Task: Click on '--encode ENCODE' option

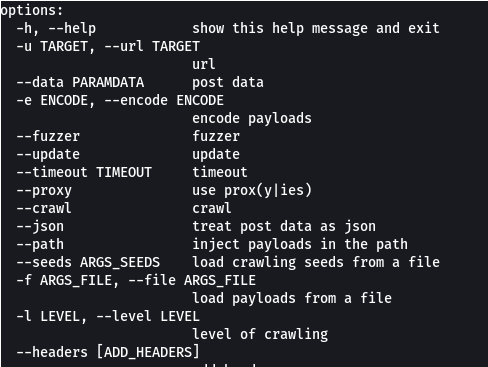Action: (164, 100)
